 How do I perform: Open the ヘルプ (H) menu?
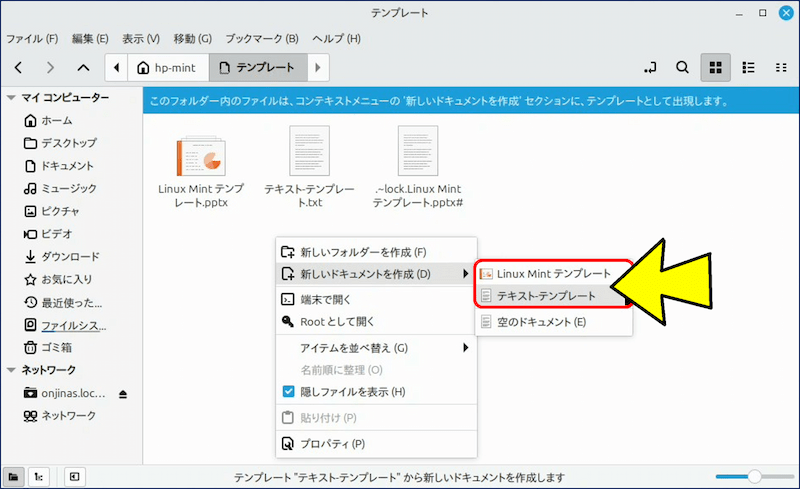click(336, 39)
